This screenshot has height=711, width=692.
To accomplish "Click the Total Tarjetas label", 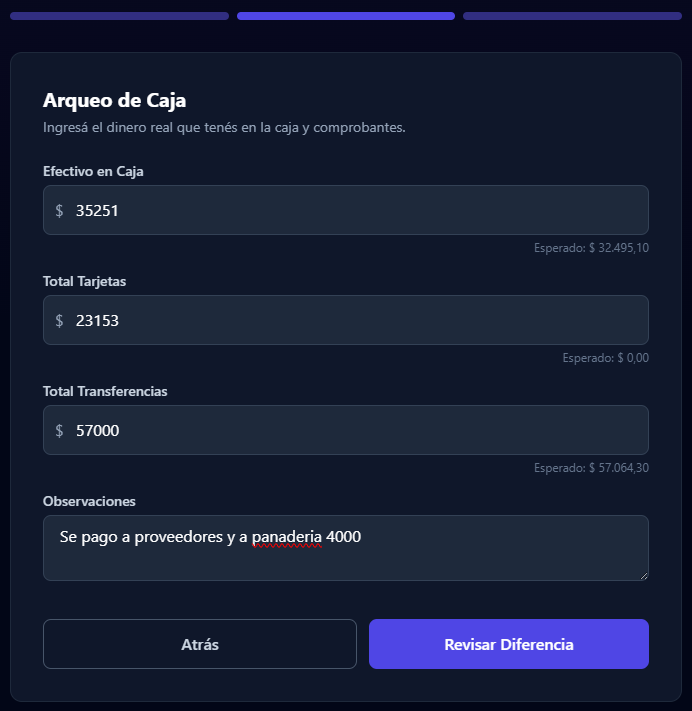I will (x=84, y=282).
